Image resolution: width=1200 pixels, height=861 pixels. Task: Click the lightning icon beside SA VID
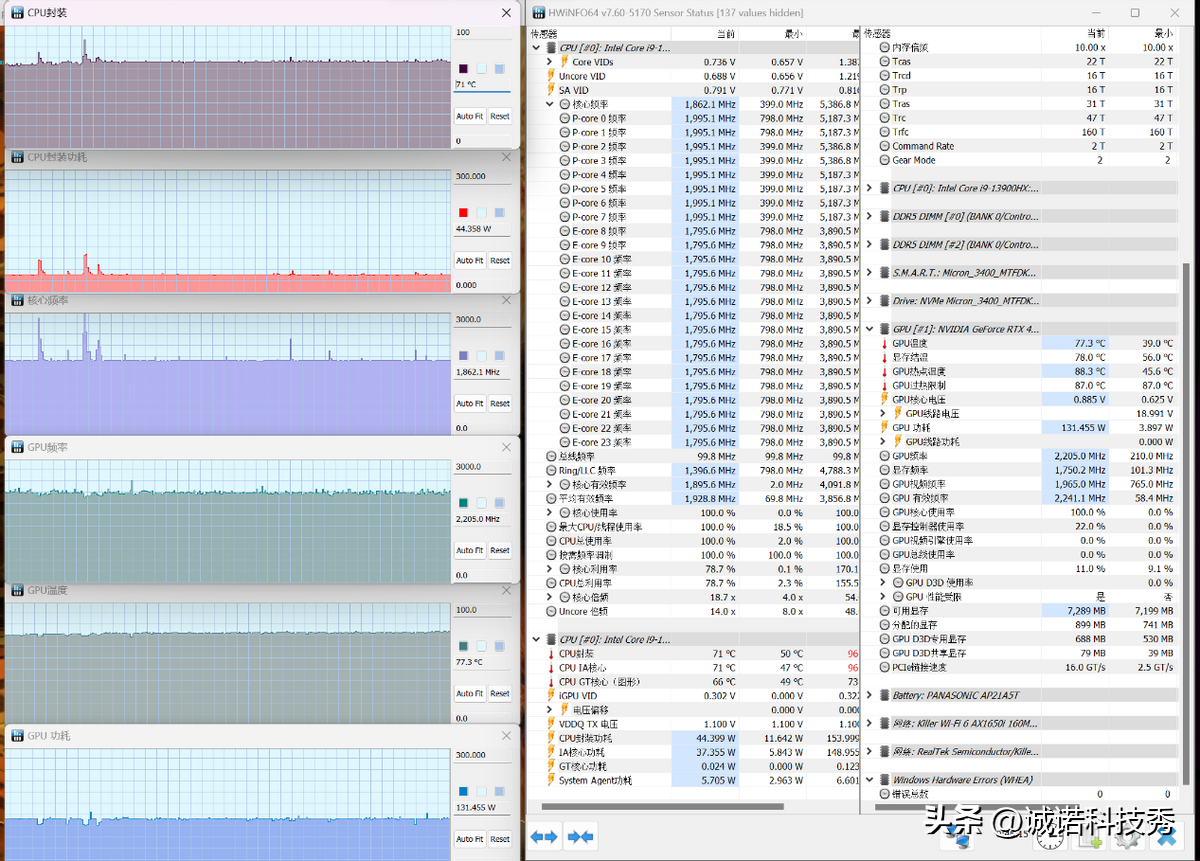click(550, 90)
